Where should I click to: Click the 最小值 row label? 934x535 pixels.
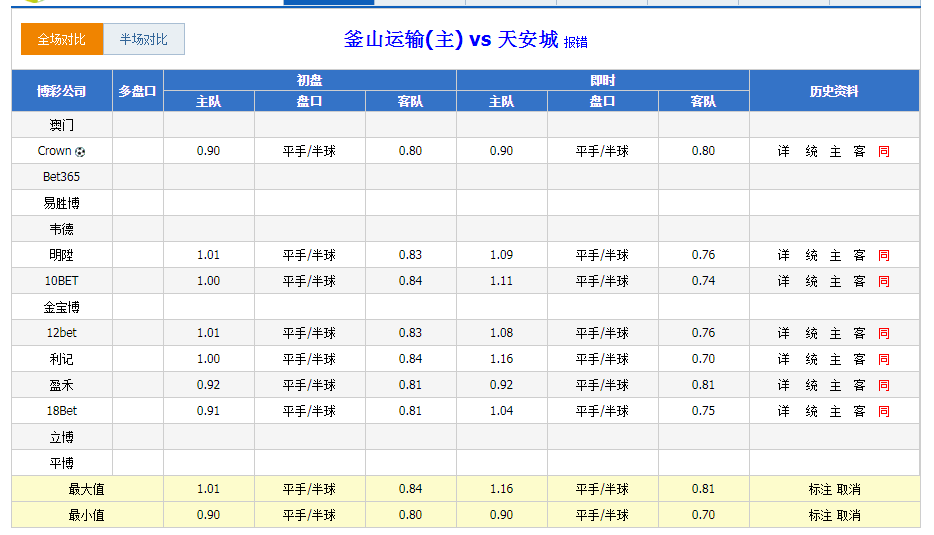(x=86, y=515)
